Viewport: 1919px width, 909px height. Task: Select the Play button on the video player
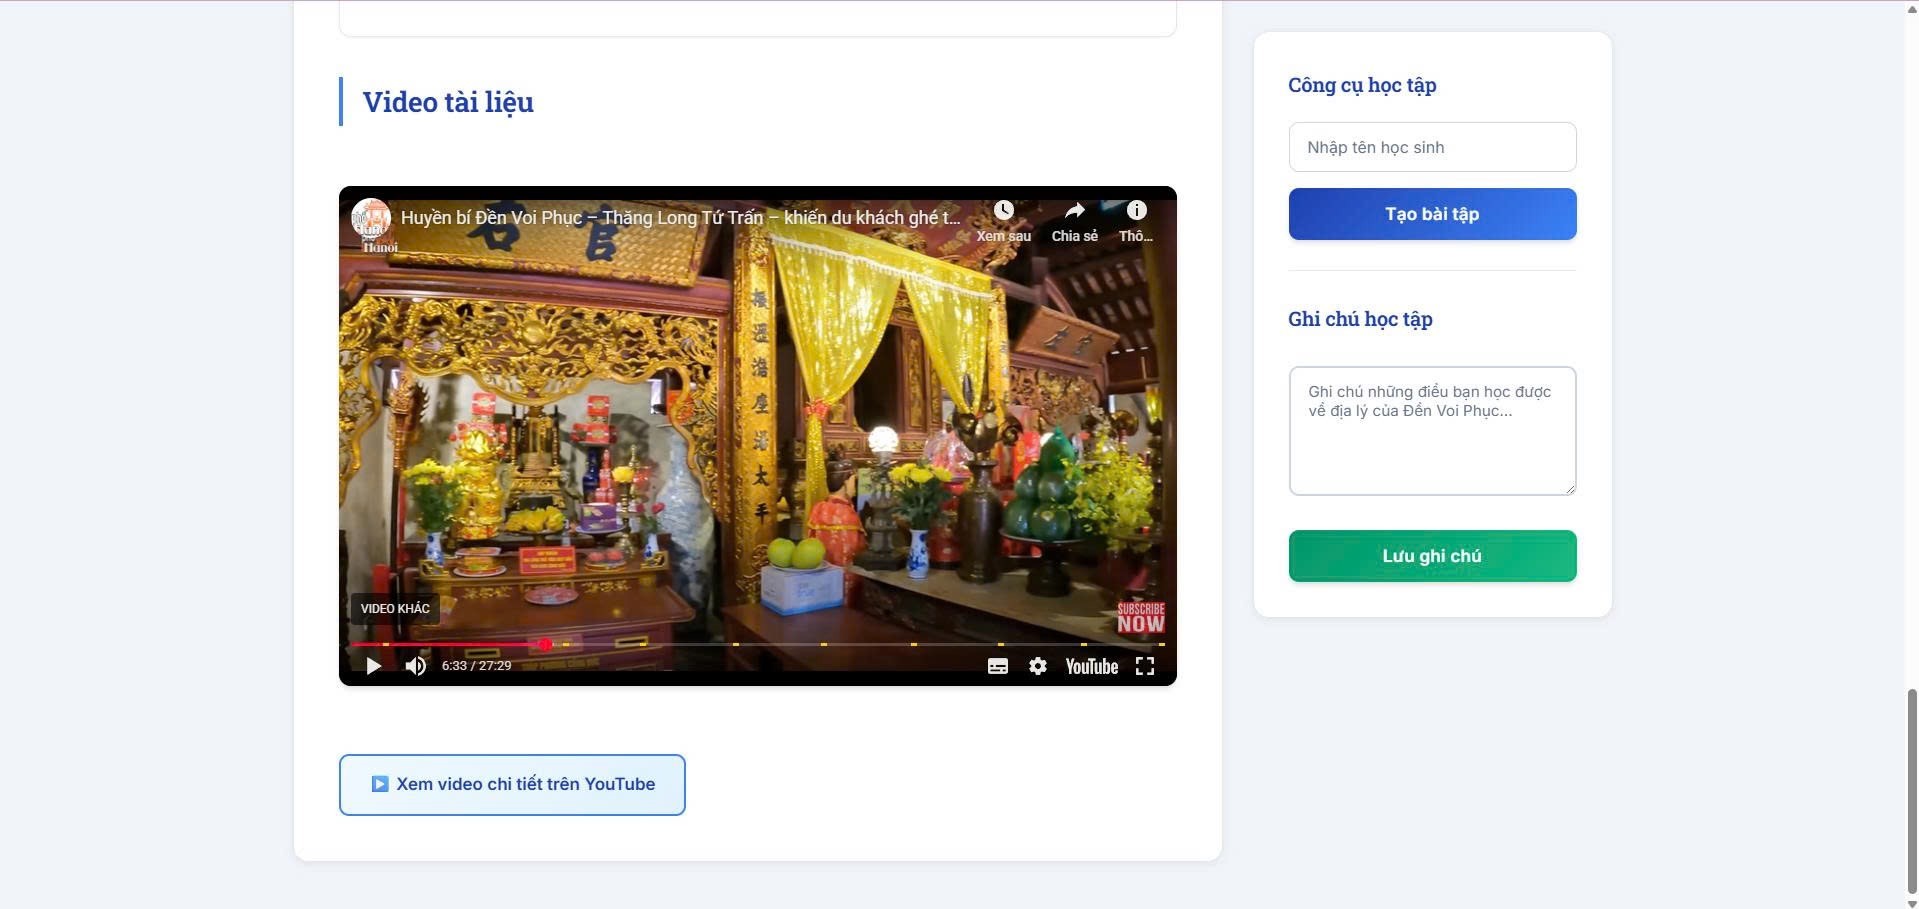[373, 666]
